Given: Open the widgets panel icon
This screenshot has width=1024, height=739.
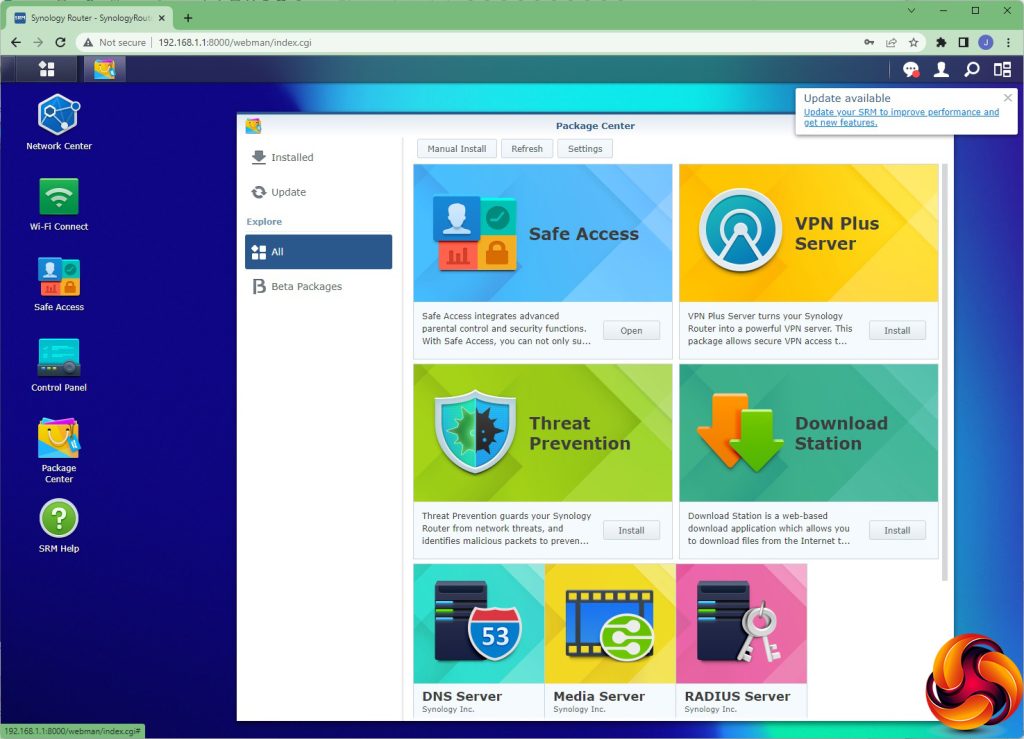Looking at the screenshot, I should (1002, 69).
